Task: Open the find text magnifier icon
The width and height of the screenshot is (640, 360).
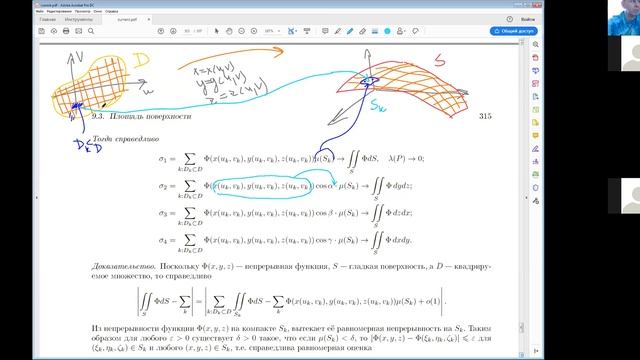Action: click(x=91, y=31)
